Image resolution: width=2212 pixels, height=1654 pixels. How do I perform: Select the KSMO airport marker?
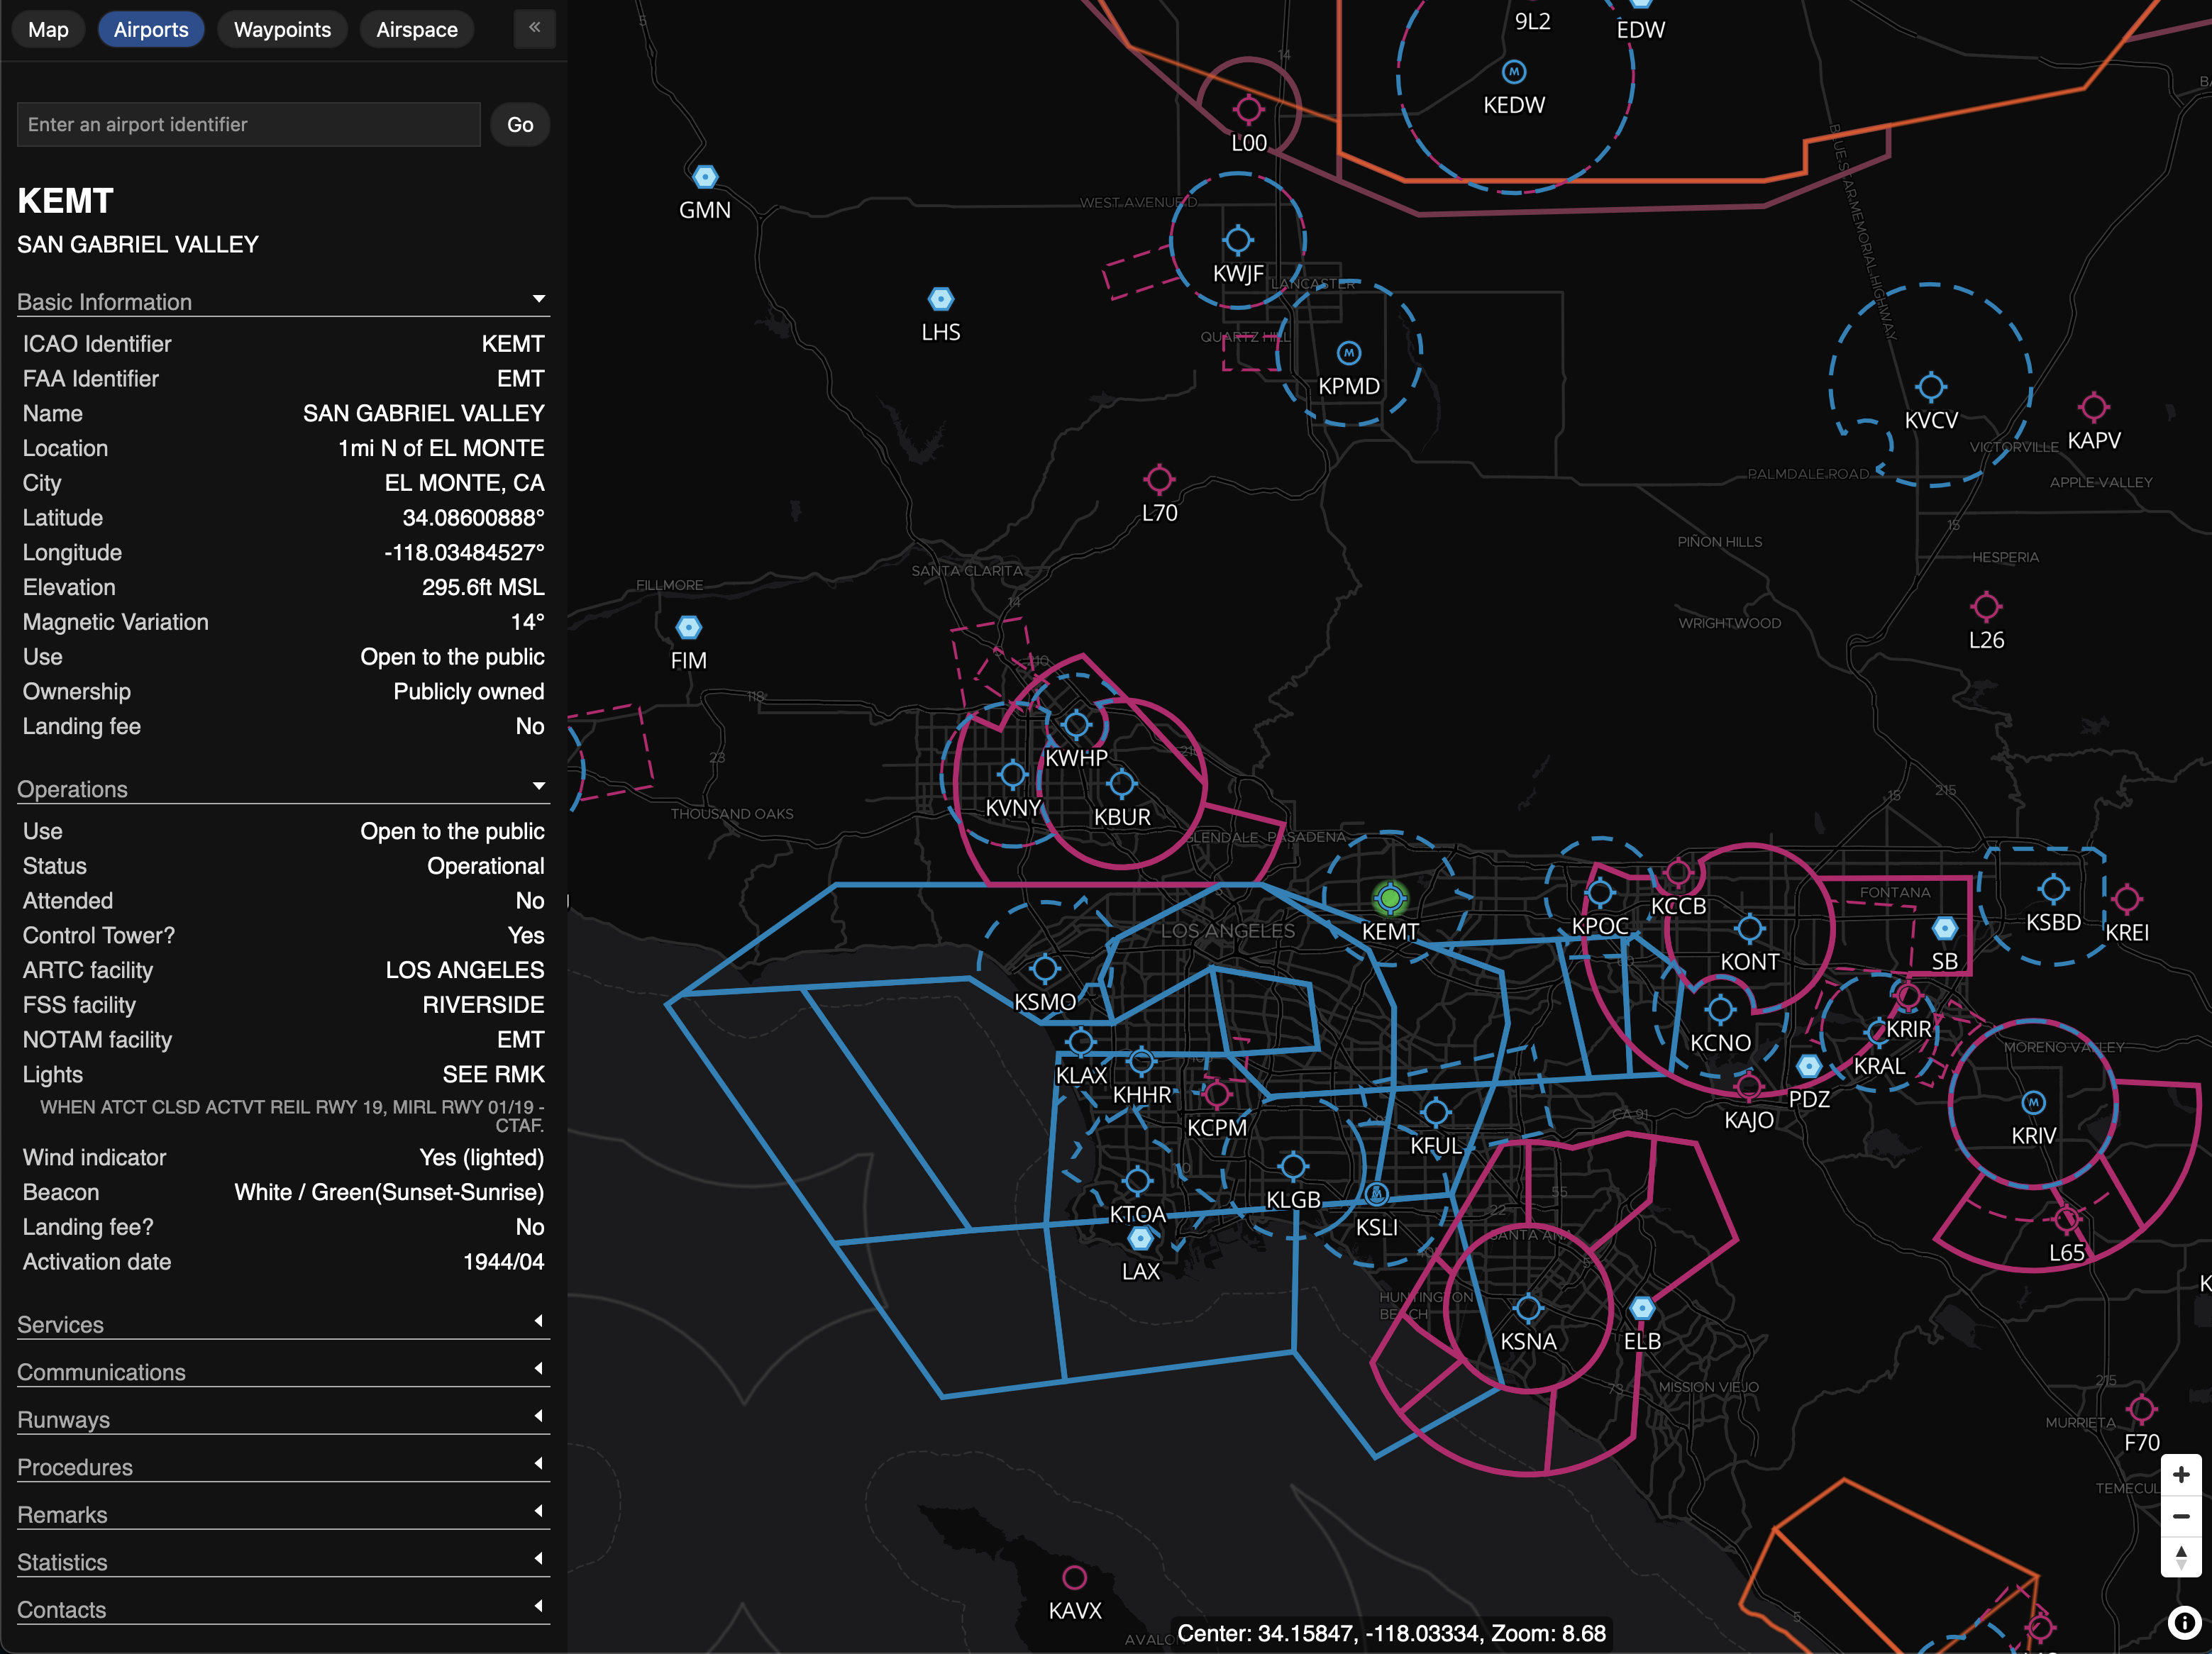(x=1045, y=968)
